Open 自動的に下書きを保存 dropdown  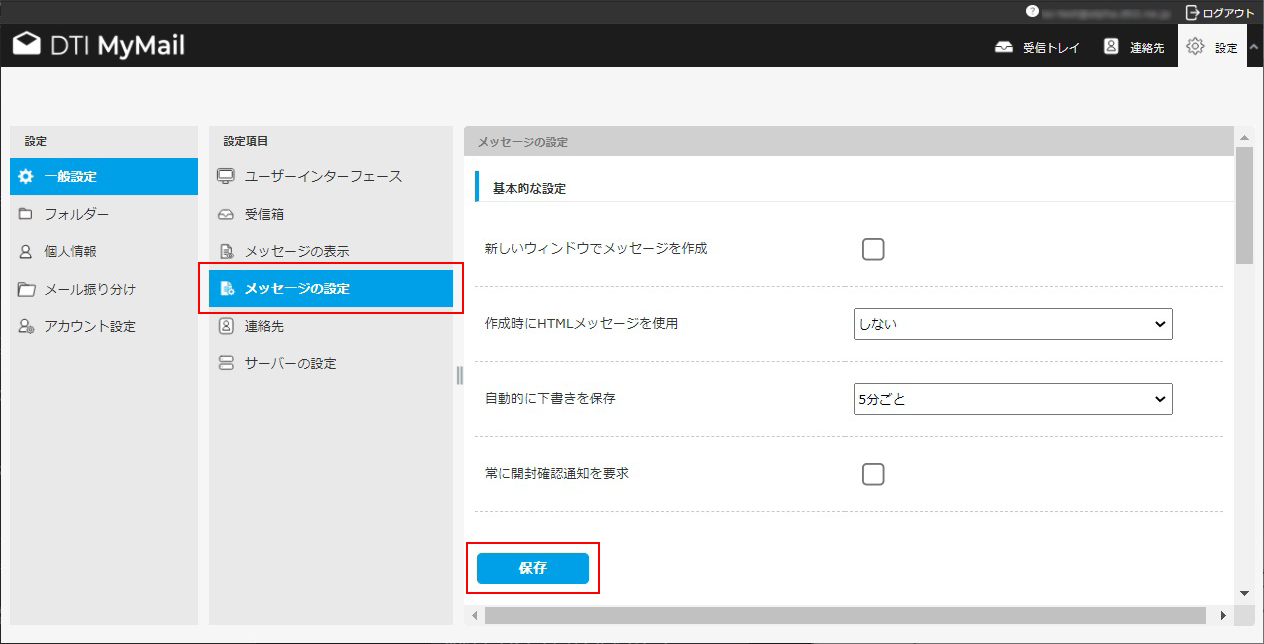click(1013, 399)
